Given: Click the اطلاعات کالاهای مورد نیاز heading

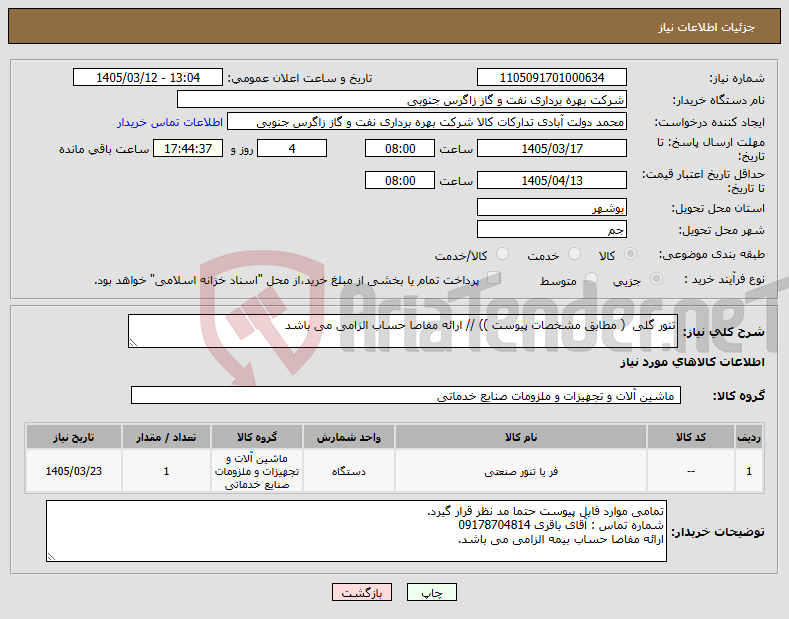Looking at the screenshot, I should point(692,362).
